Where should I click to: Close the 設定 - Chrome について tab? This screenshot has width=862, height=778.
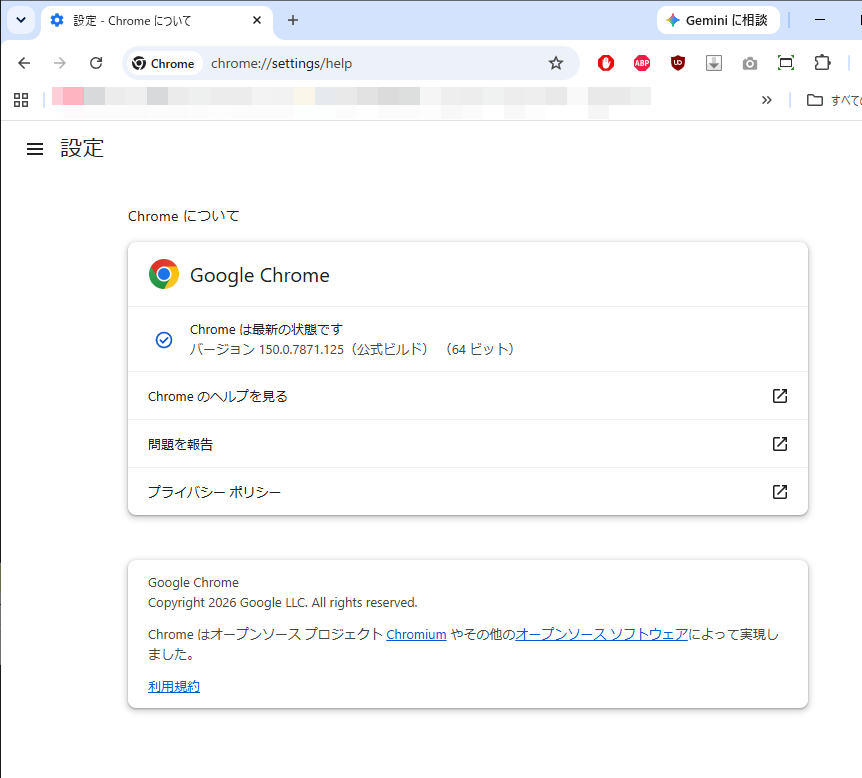click(257, 20)
